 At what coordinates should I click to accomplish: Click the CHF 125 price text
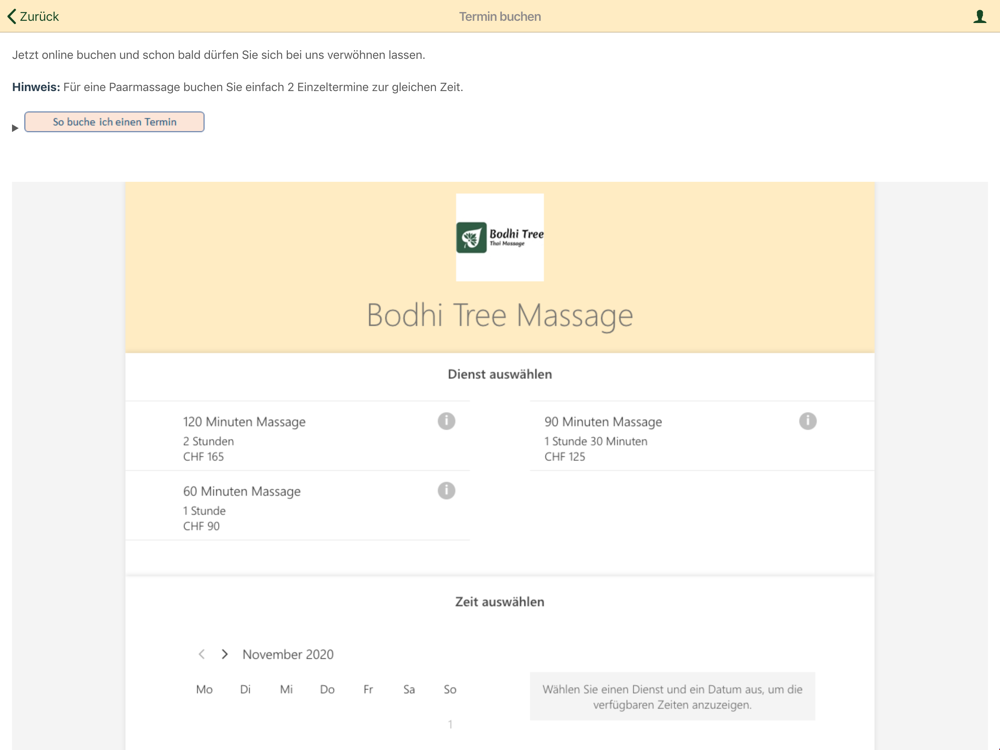point(564,457)
